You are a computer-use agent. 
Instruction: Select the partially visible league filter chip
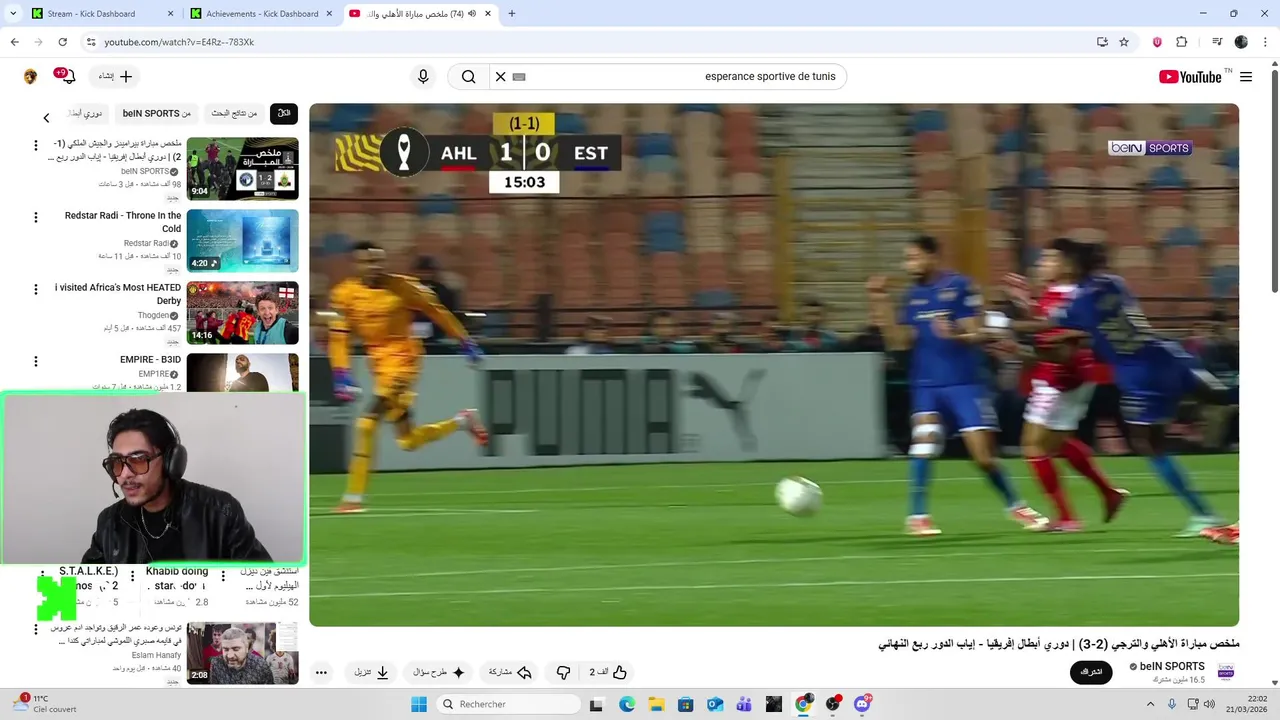coord(86,114)
